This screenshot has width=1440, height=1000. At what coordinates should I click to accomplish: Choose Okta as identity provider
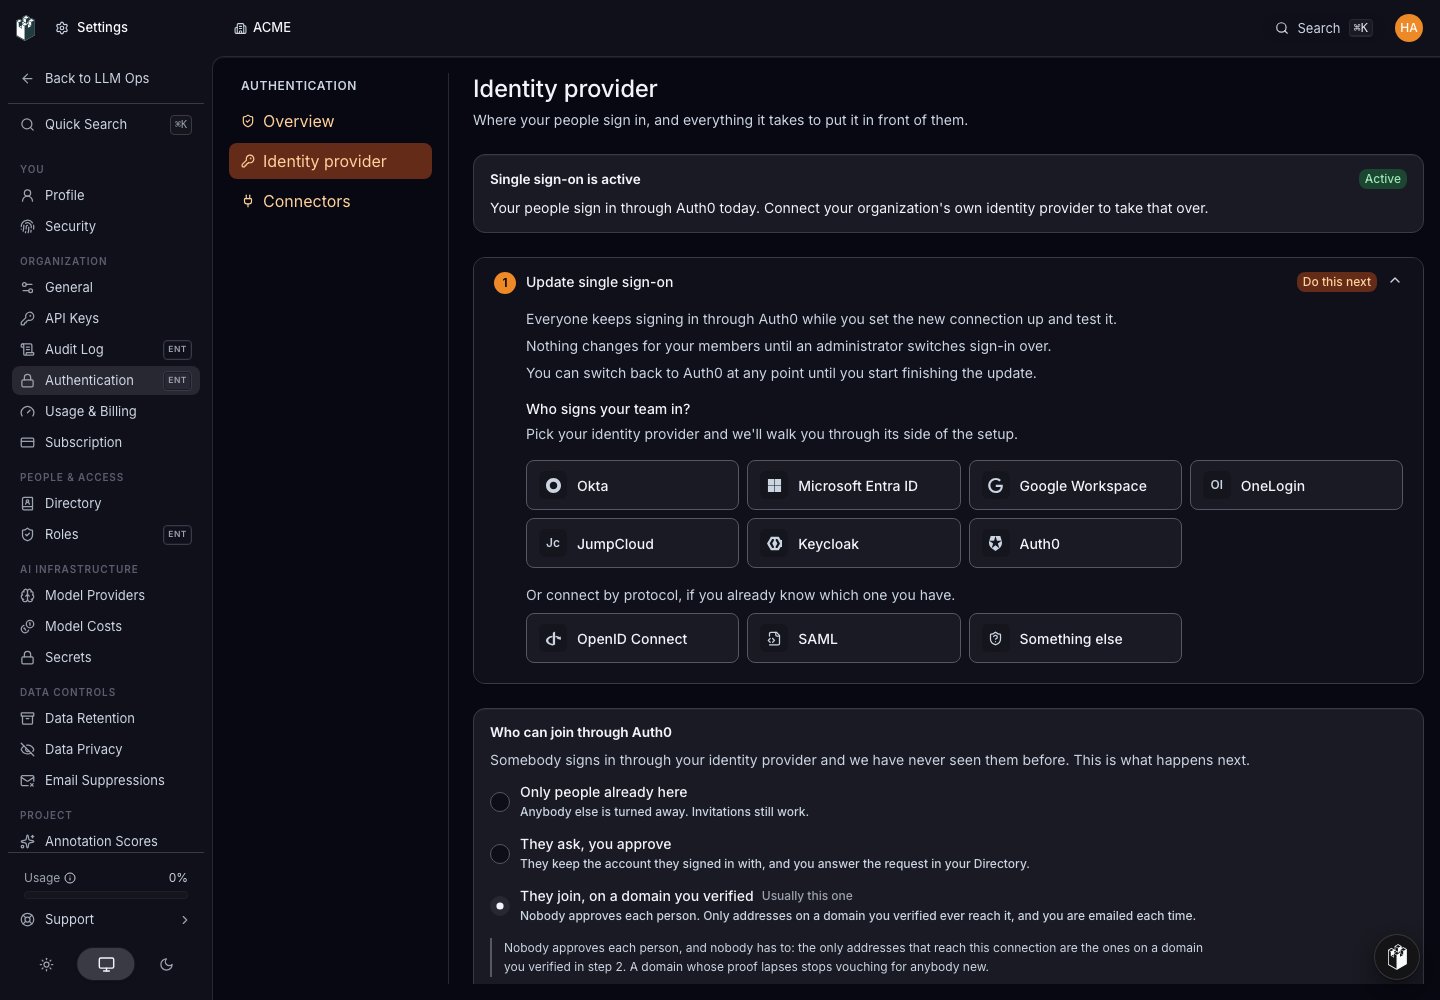coord(632,485)
